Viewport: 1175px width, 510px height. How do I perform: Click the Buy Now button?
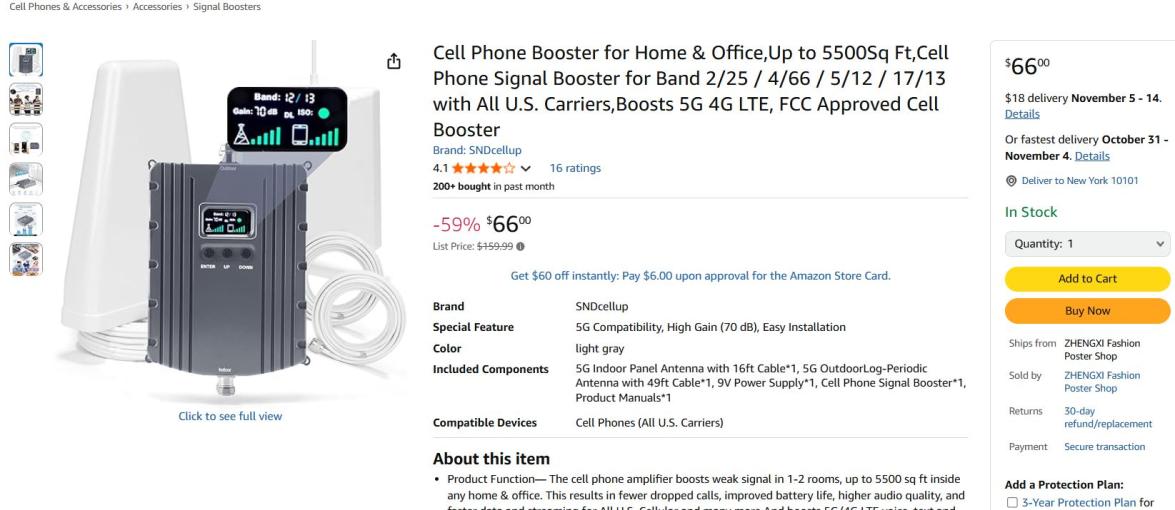pyautogui.click(x=1086, y=311)
